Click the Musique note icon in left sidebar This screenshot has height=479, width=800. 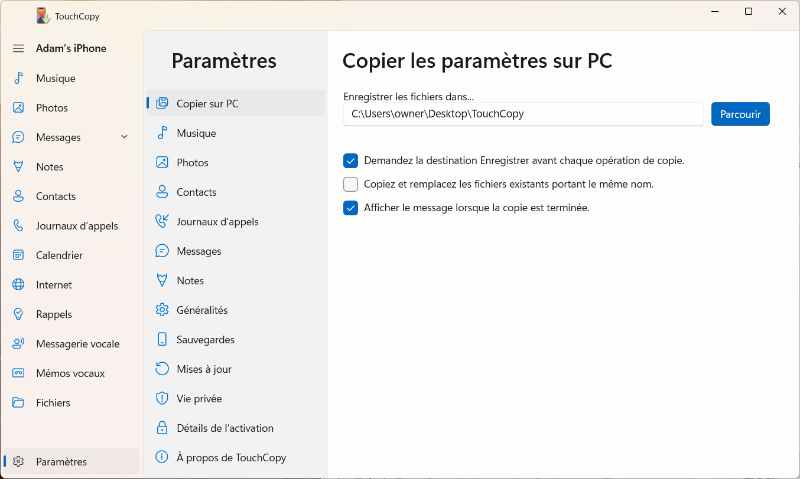coord(18,78)
